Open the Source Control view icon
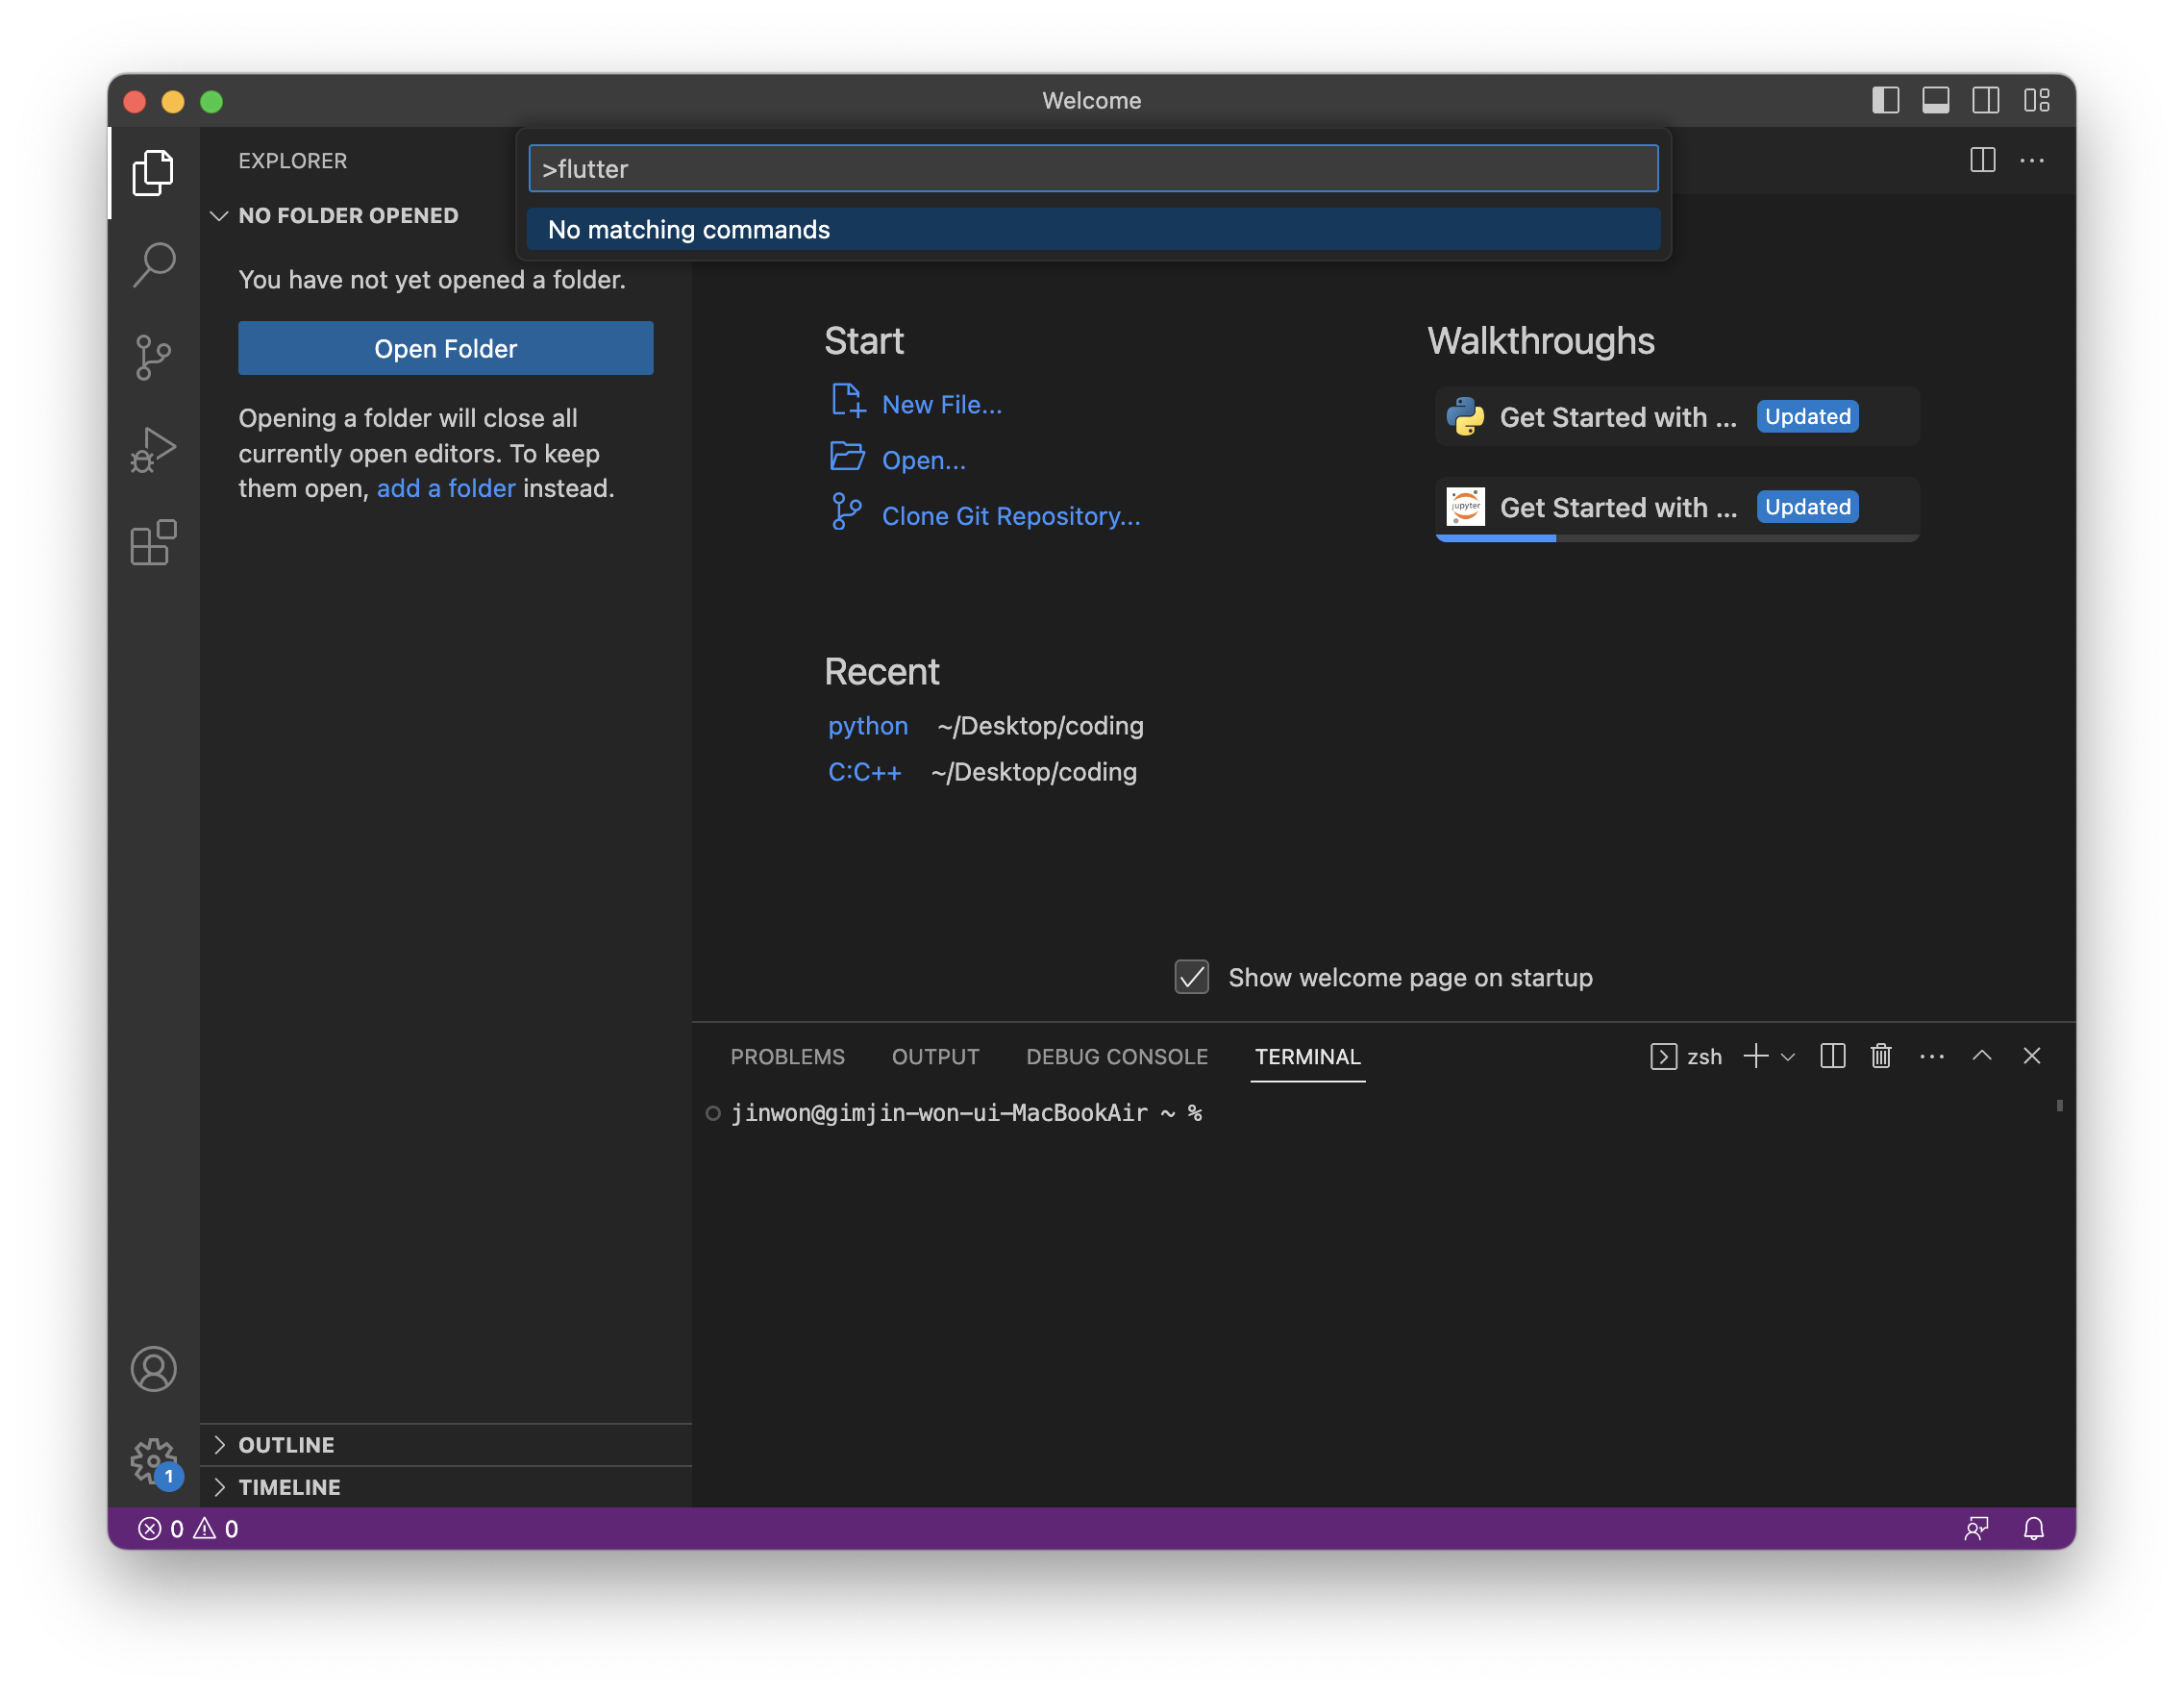 tap(153, 357)
